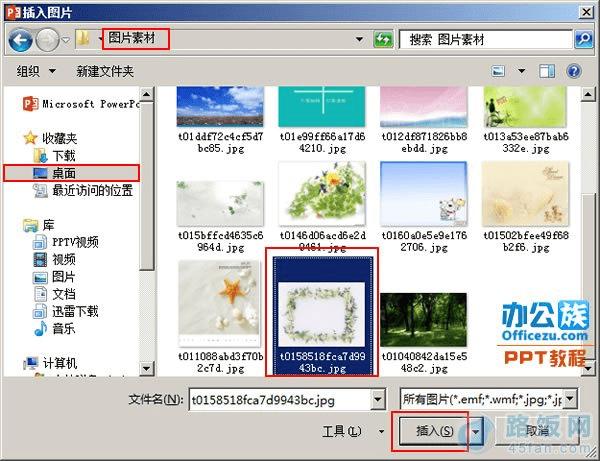Open 图片 library
The image size is (600, 461).
tap(54, 277)
